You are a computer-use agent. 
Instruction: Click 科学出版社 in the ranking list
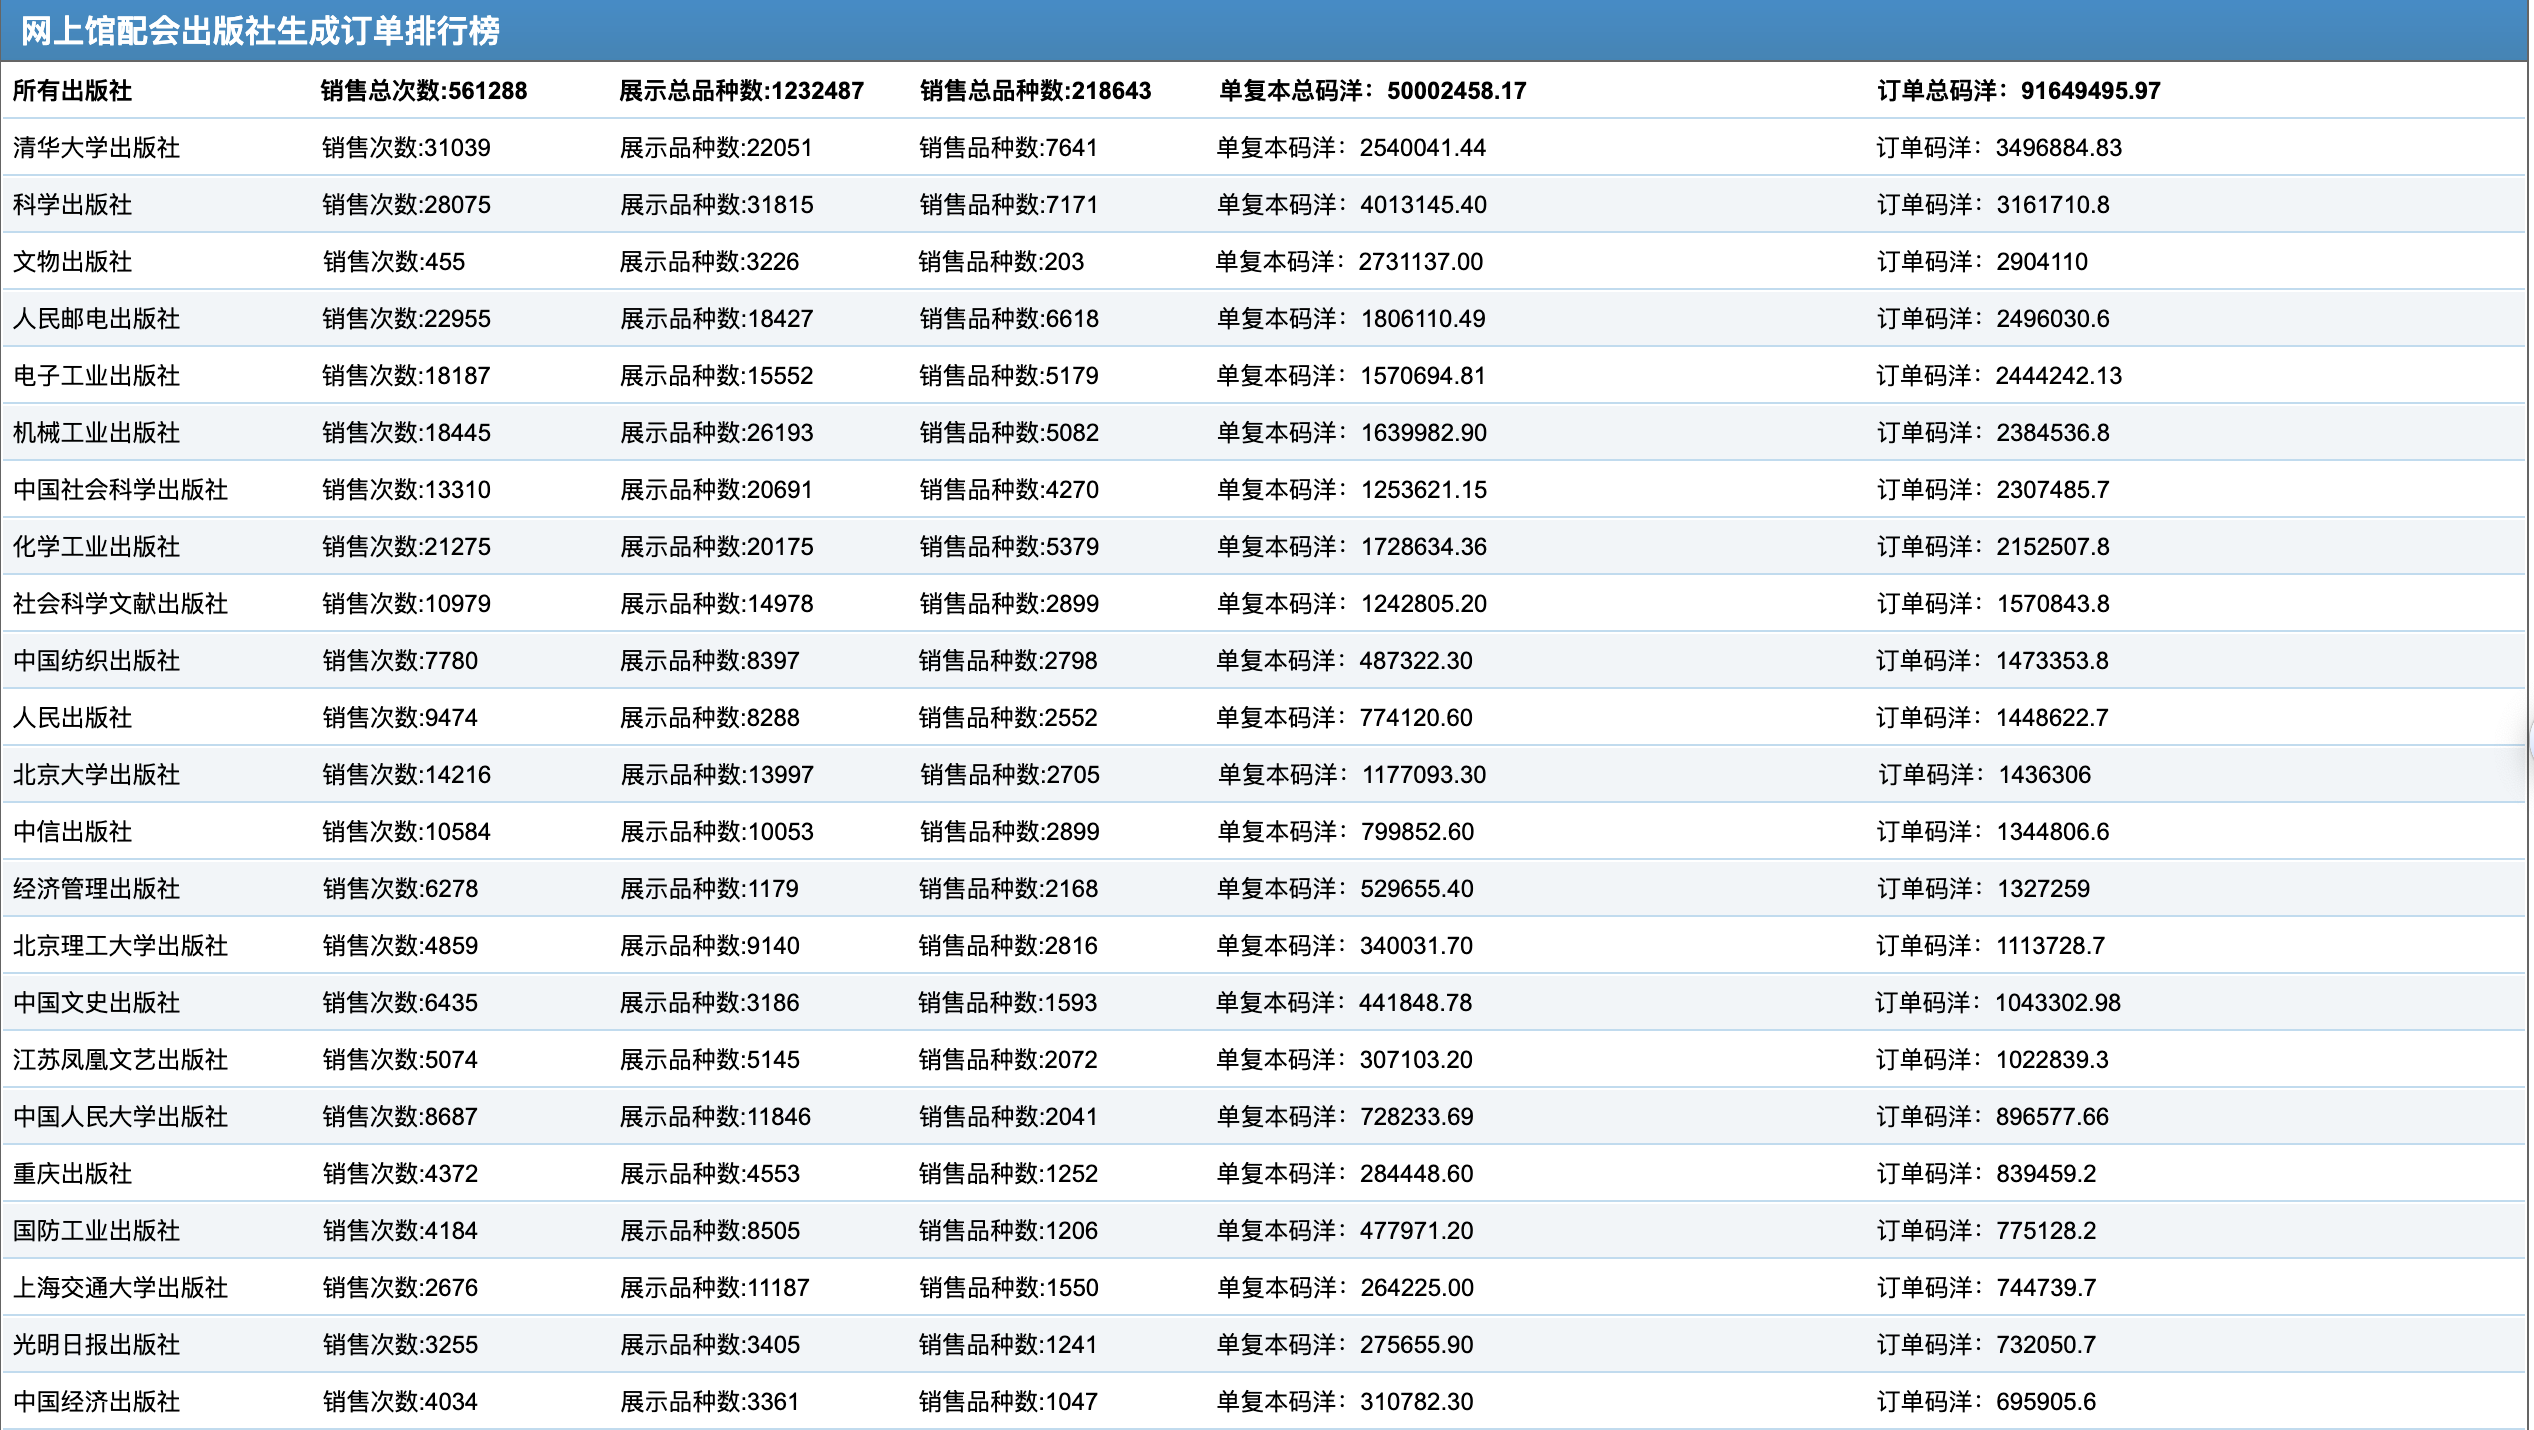pos(72,205)
